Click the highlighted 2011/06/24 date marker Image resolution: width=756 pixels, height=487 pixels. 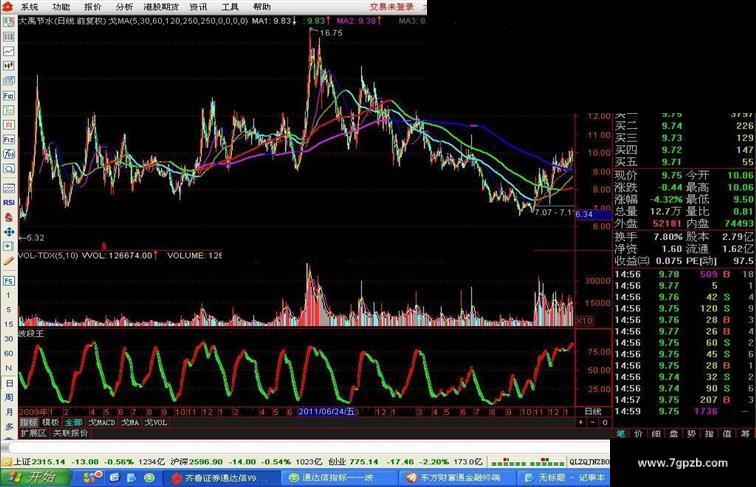click(x=327, y=412)
